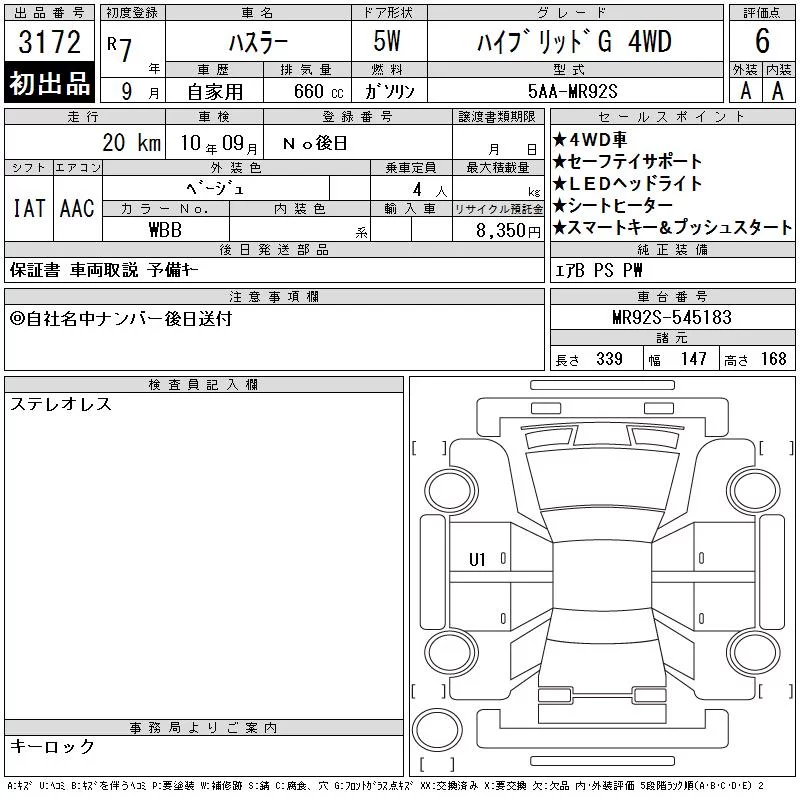The height and width of the screenshot is (800, 800).
Task: Select the 初出品 black badge
Action: point(49,82)
